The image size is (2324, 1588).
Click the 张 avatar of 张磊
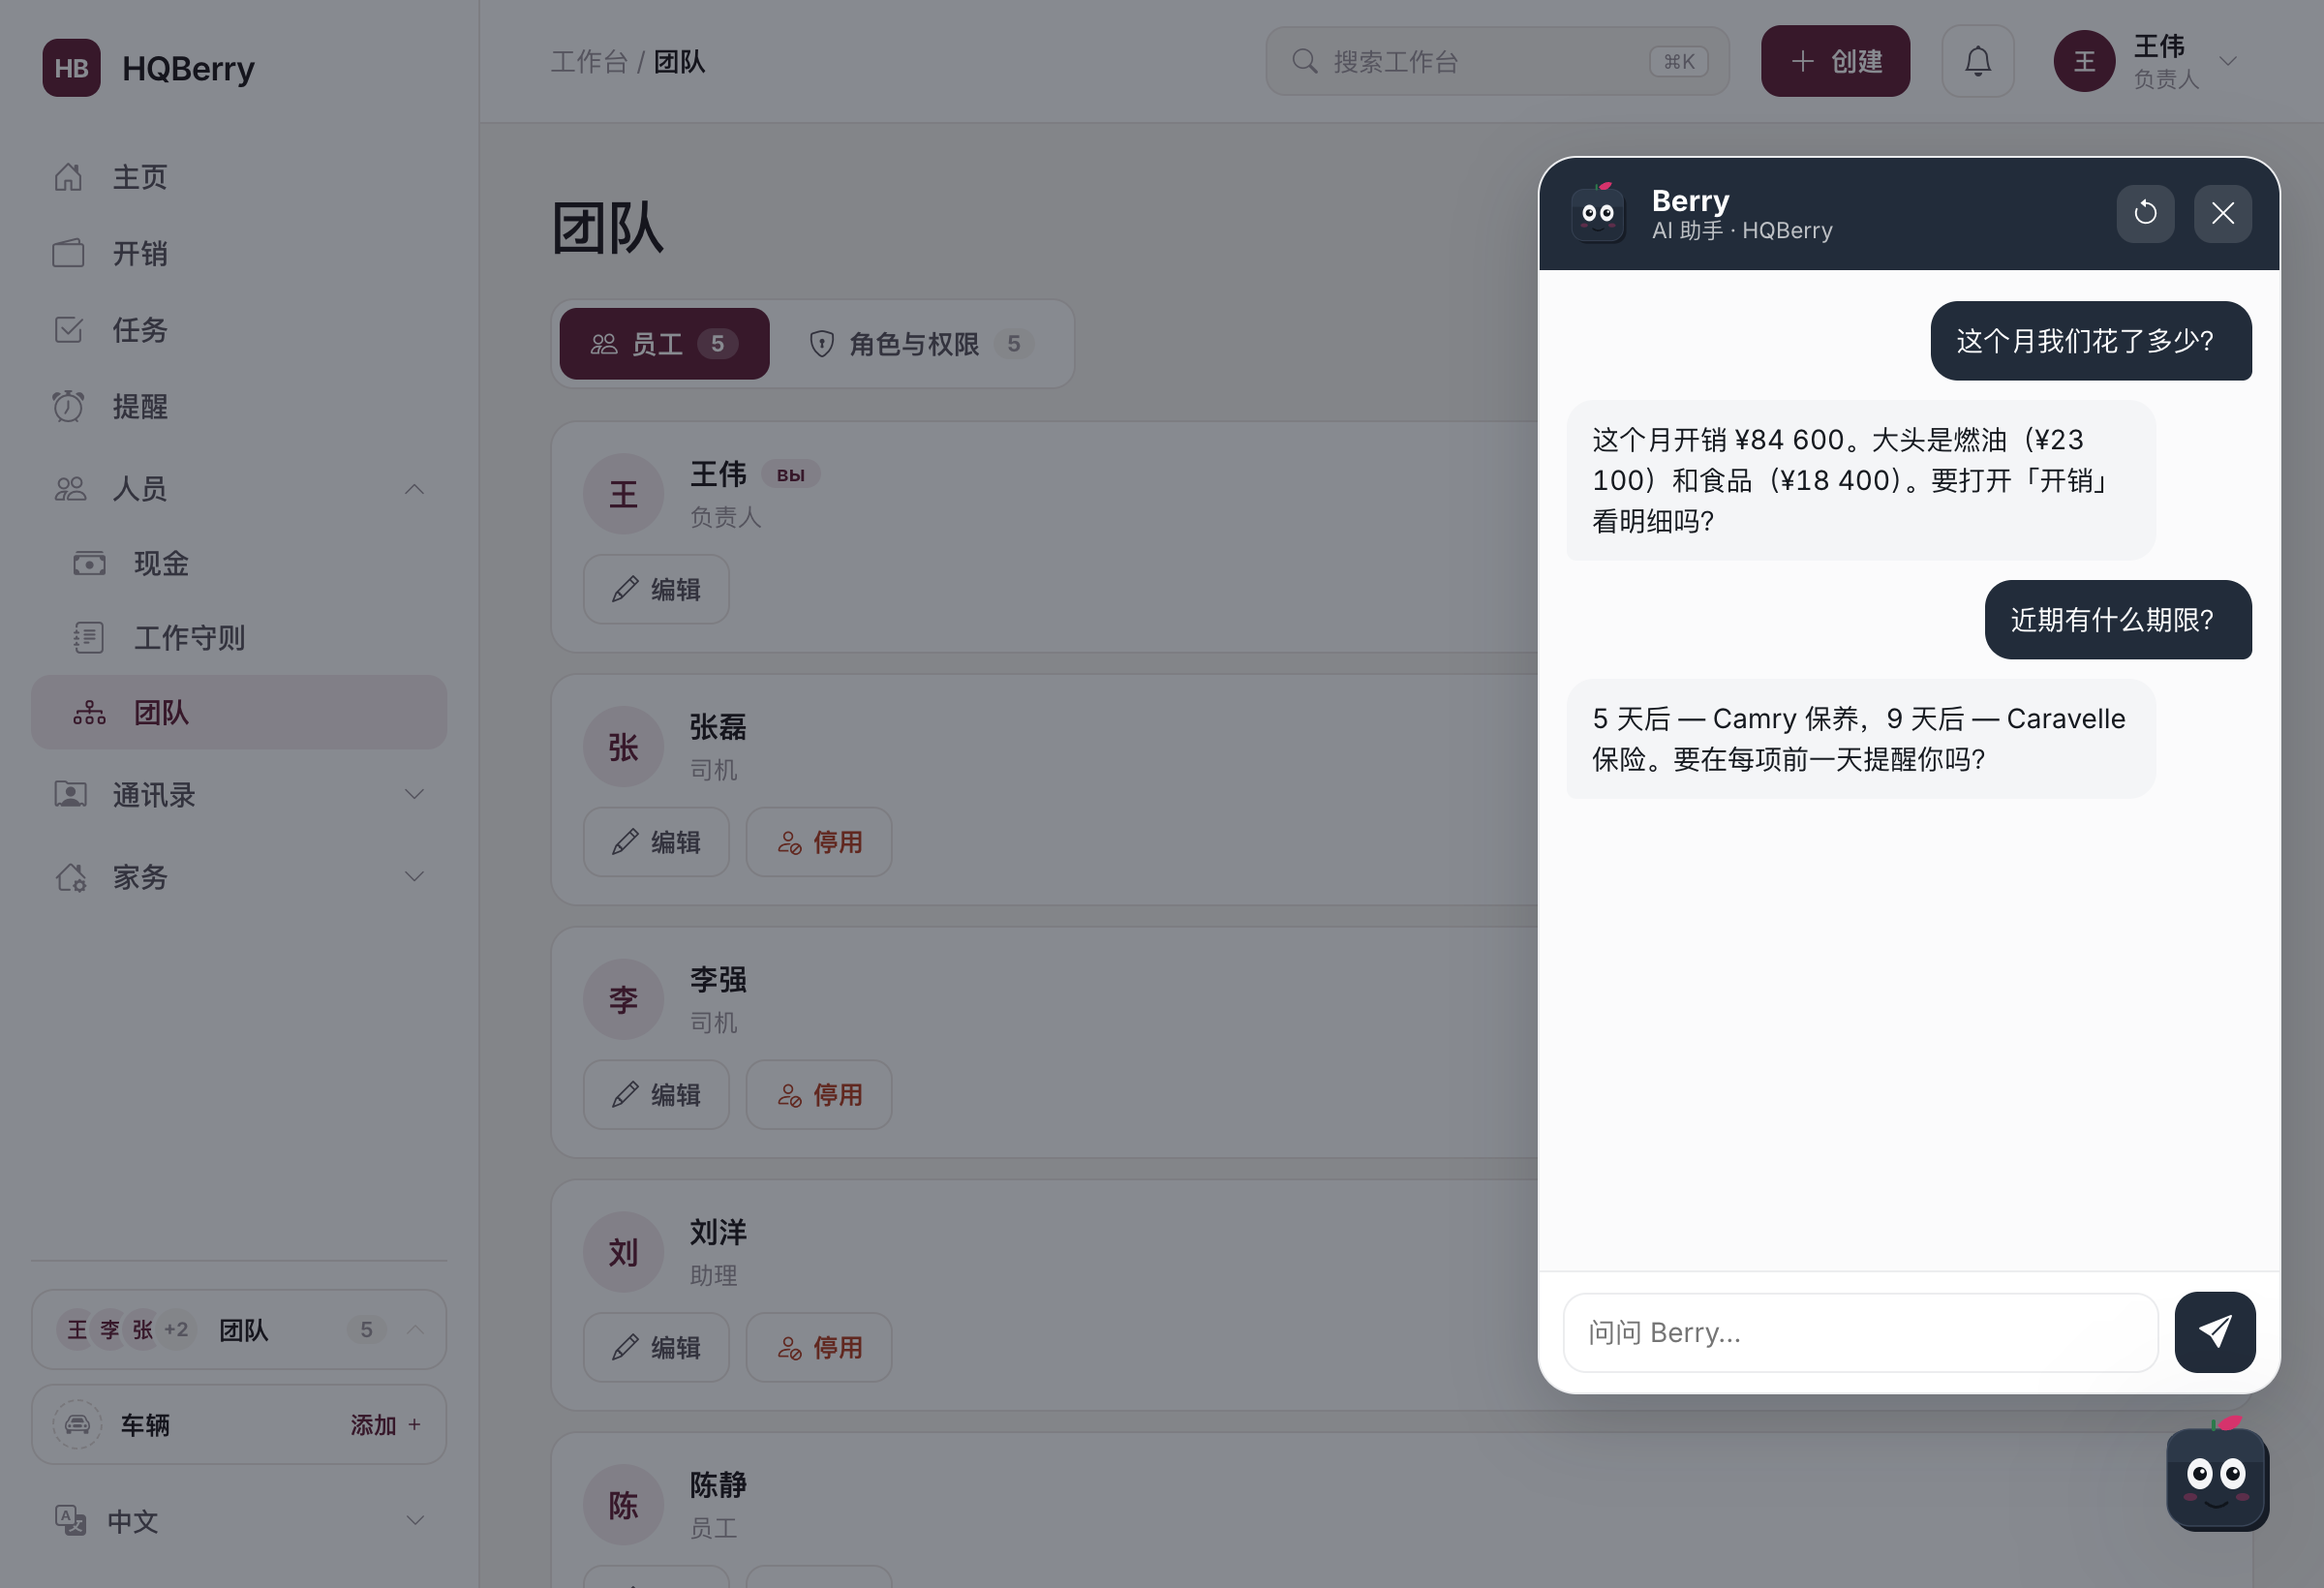click(x=623, y=747)
